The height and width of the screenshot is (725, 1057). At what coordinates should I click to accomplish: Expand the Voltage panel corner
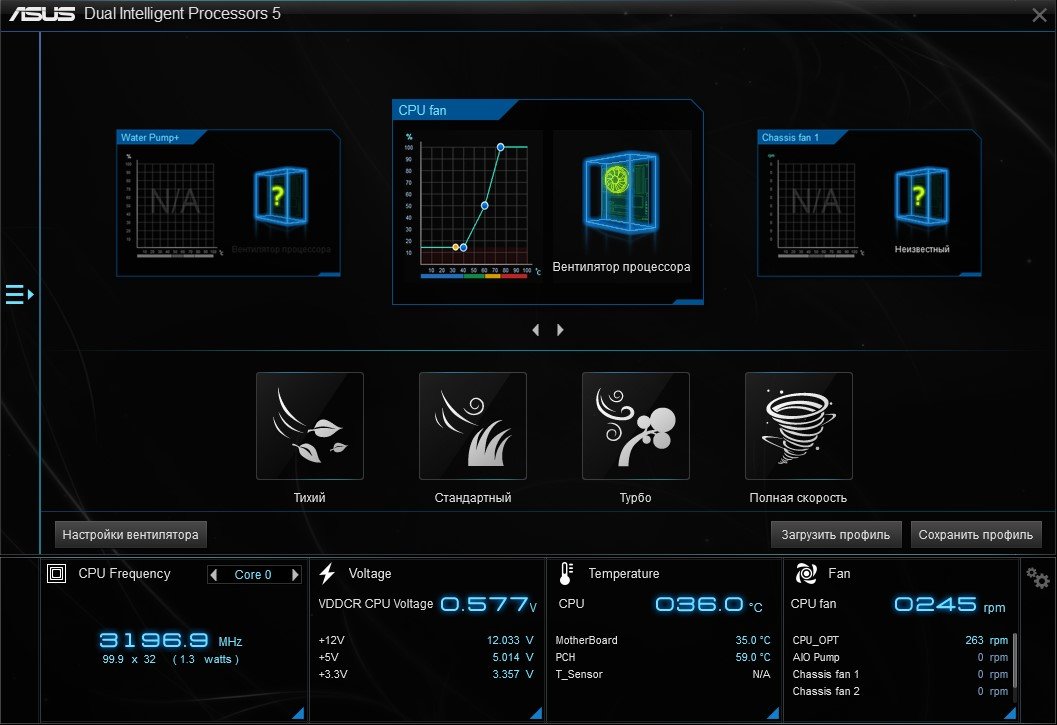[x=537, y=713]
